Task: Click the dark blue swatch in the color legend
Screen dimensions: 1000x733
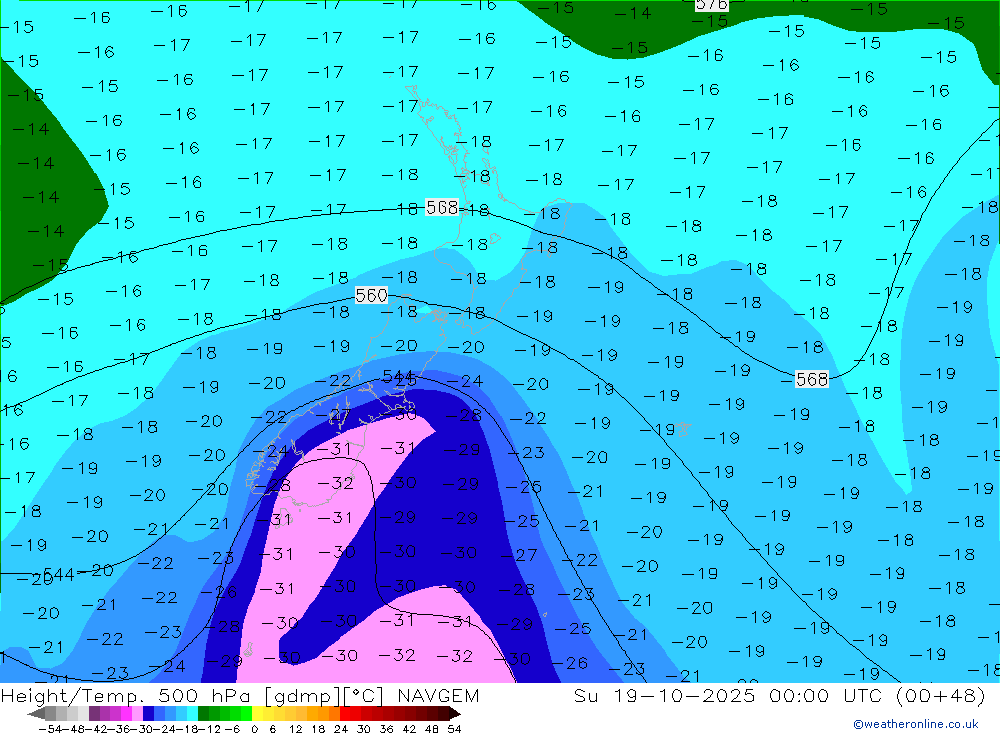Action: click(148, 713)
